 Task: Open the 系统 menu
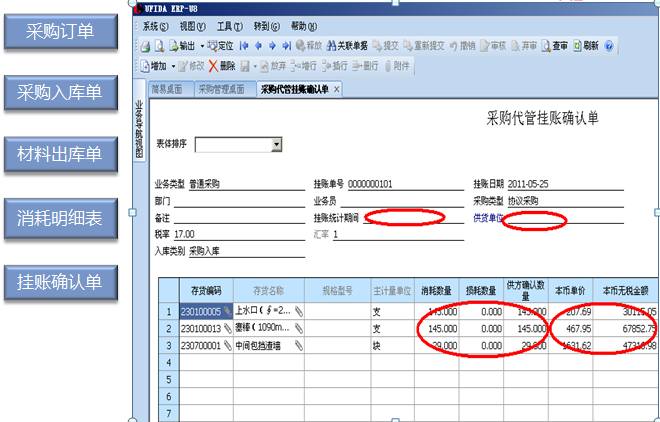(154, 26)
